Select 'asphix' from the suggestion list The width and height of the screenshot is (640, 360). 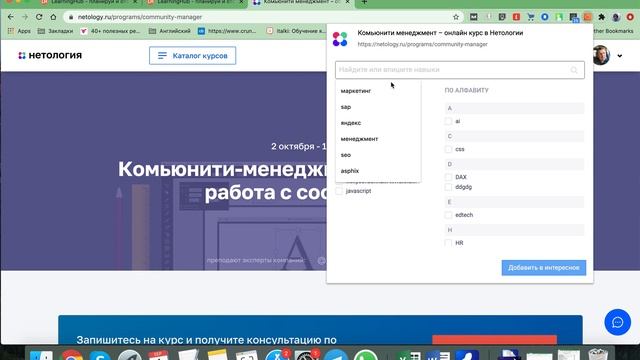[x=378, y=171]
